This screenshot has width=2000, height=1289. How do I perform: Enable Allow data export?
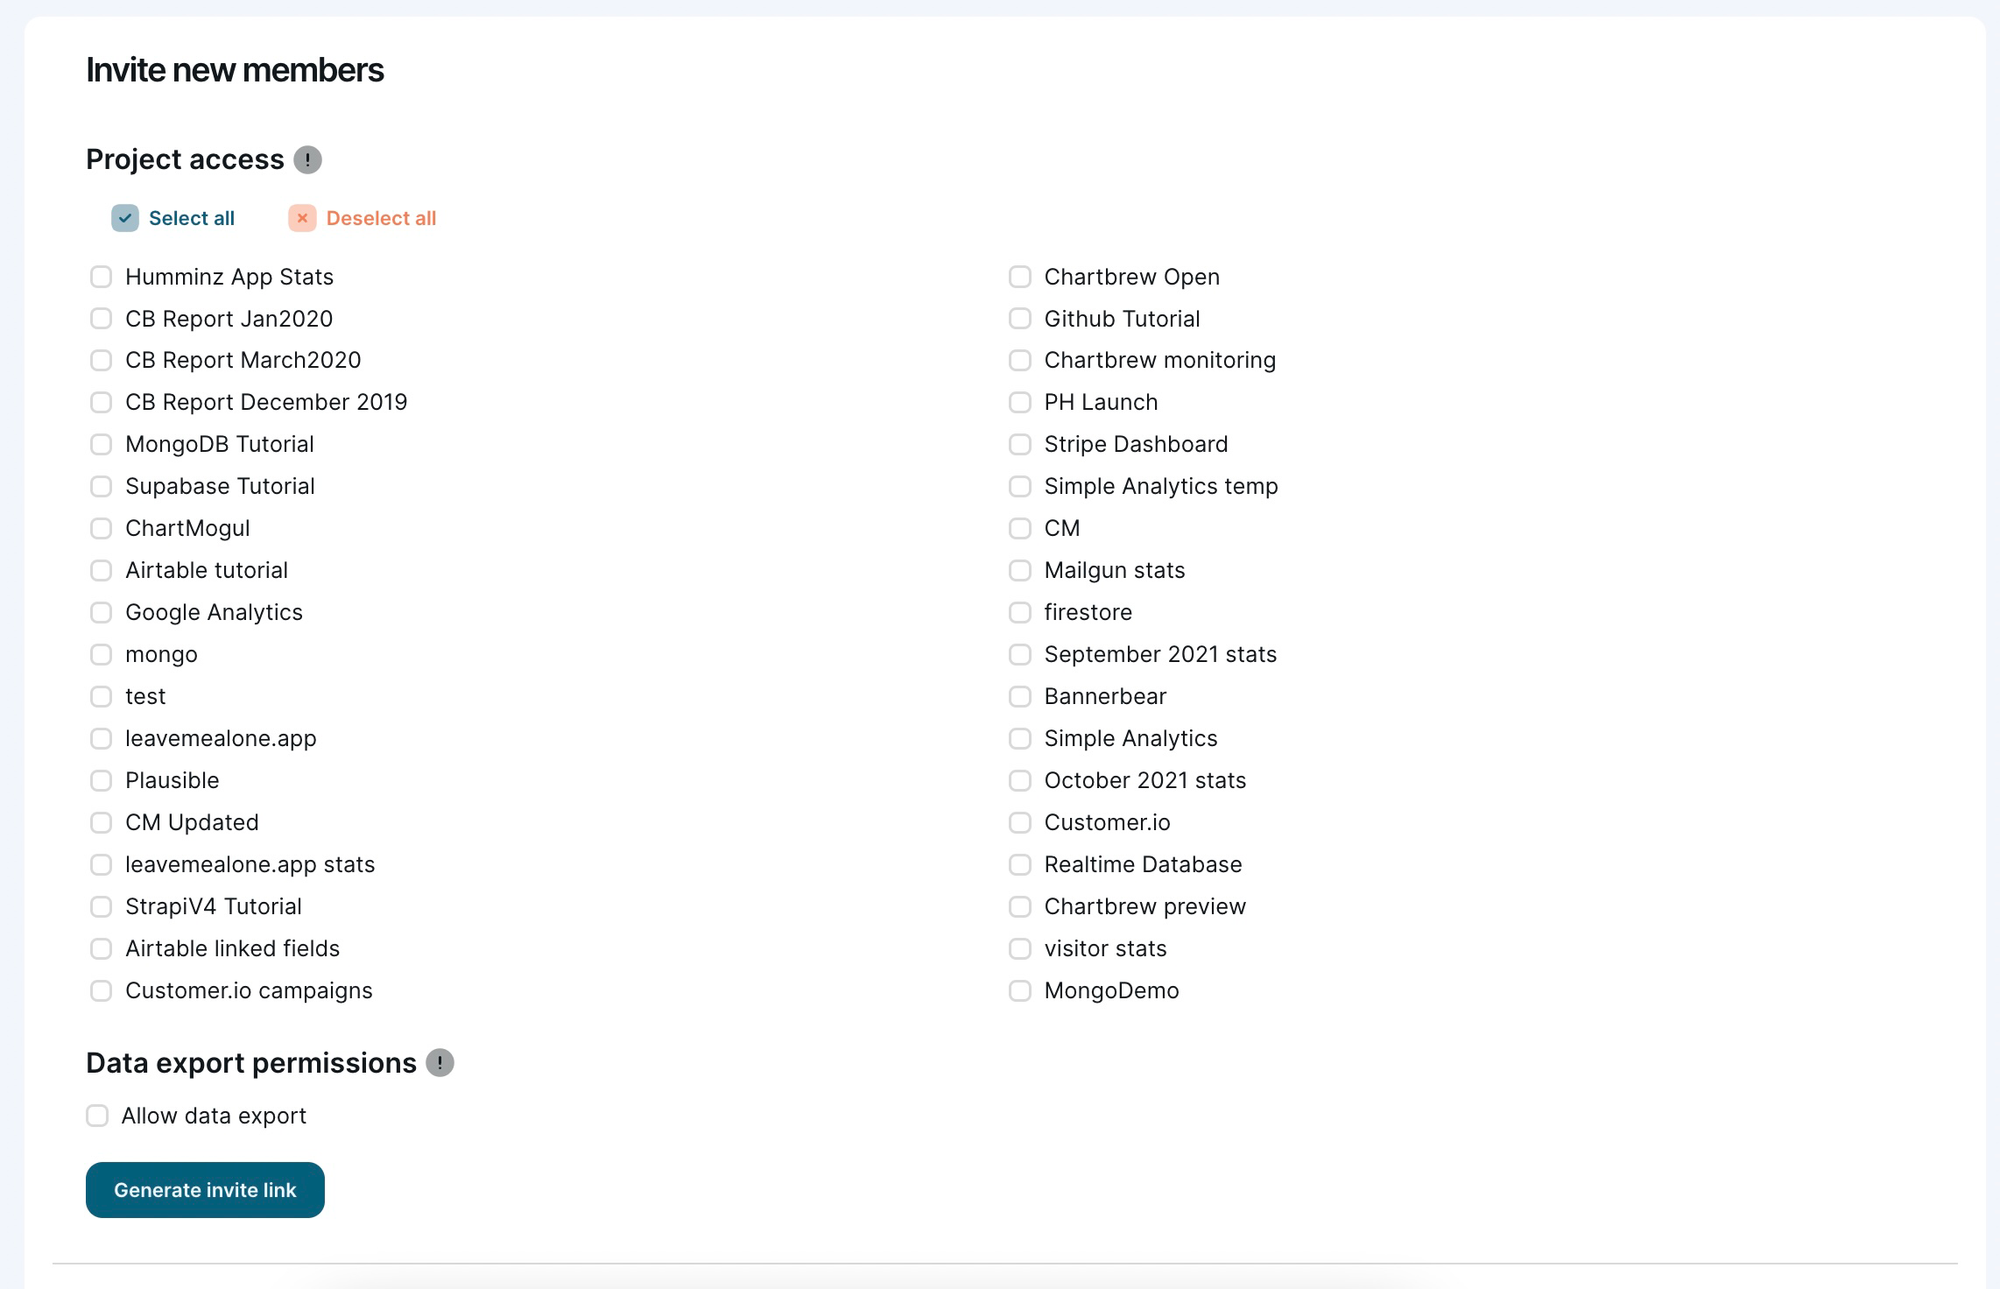pyautogui.click(x=97, y=1115)
